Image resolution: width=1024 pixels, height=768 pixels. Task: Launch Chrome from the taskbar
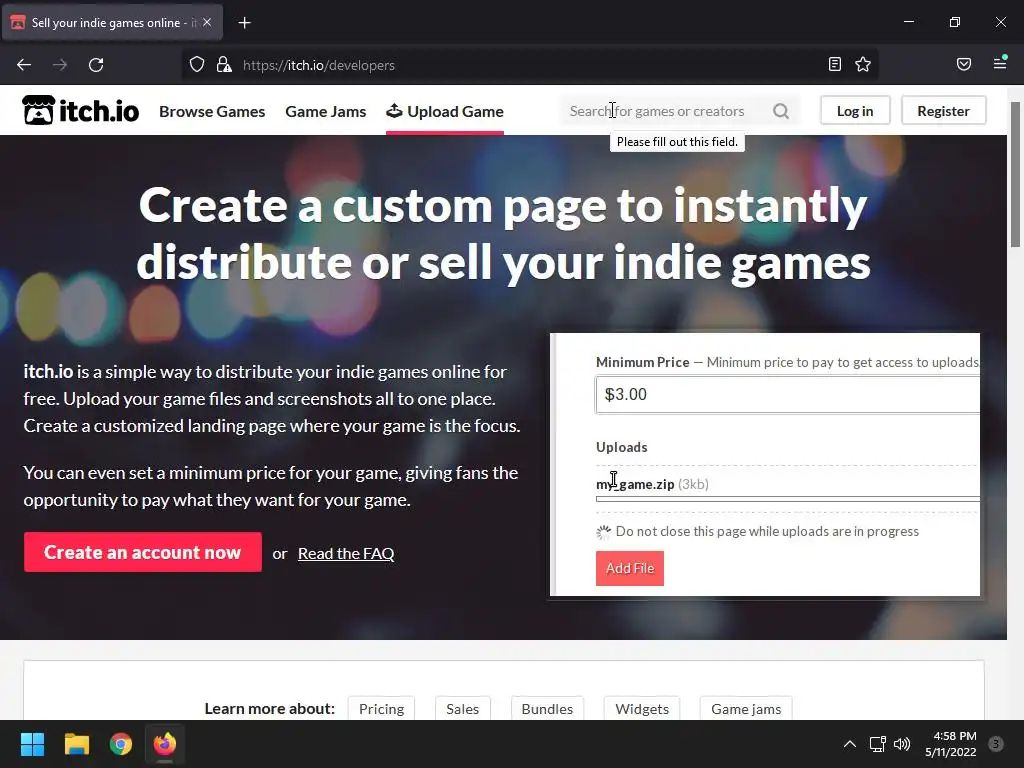pos(121,744)
